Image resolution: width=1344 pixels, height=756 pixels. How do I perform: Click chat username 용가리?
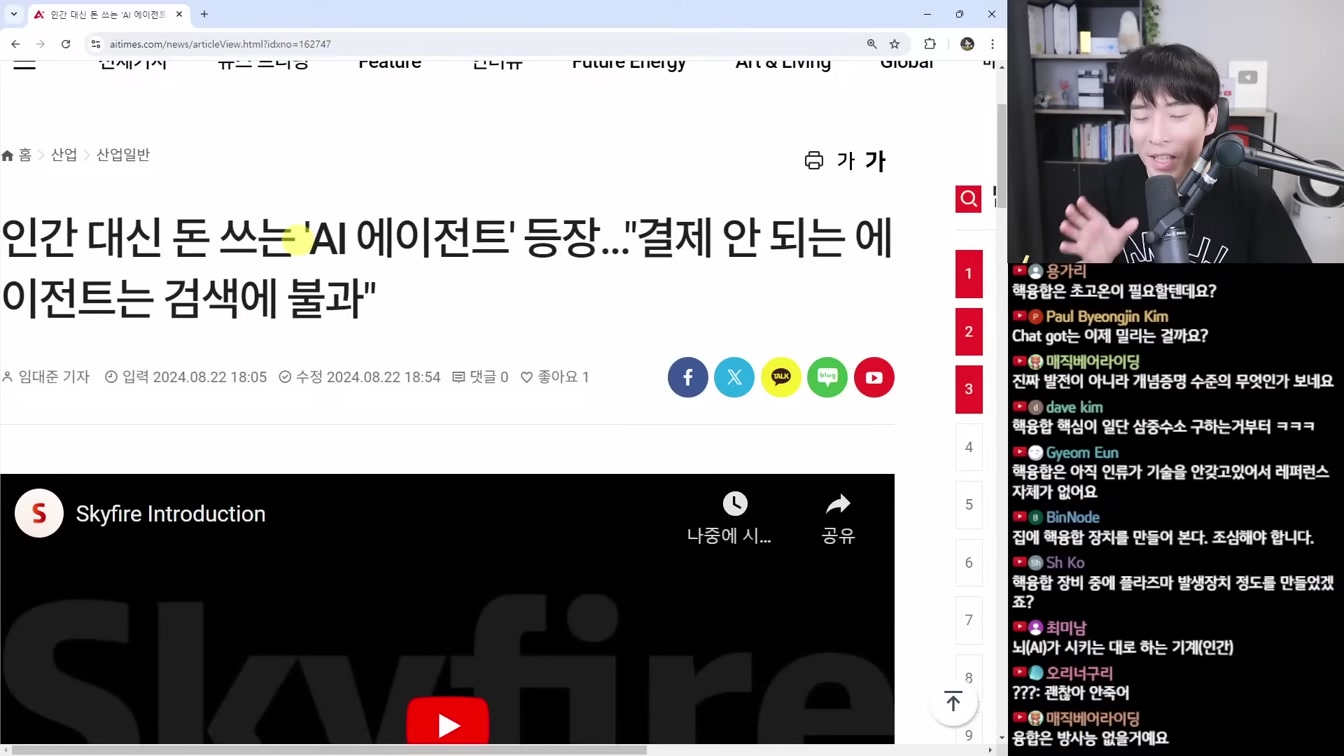1066,271
